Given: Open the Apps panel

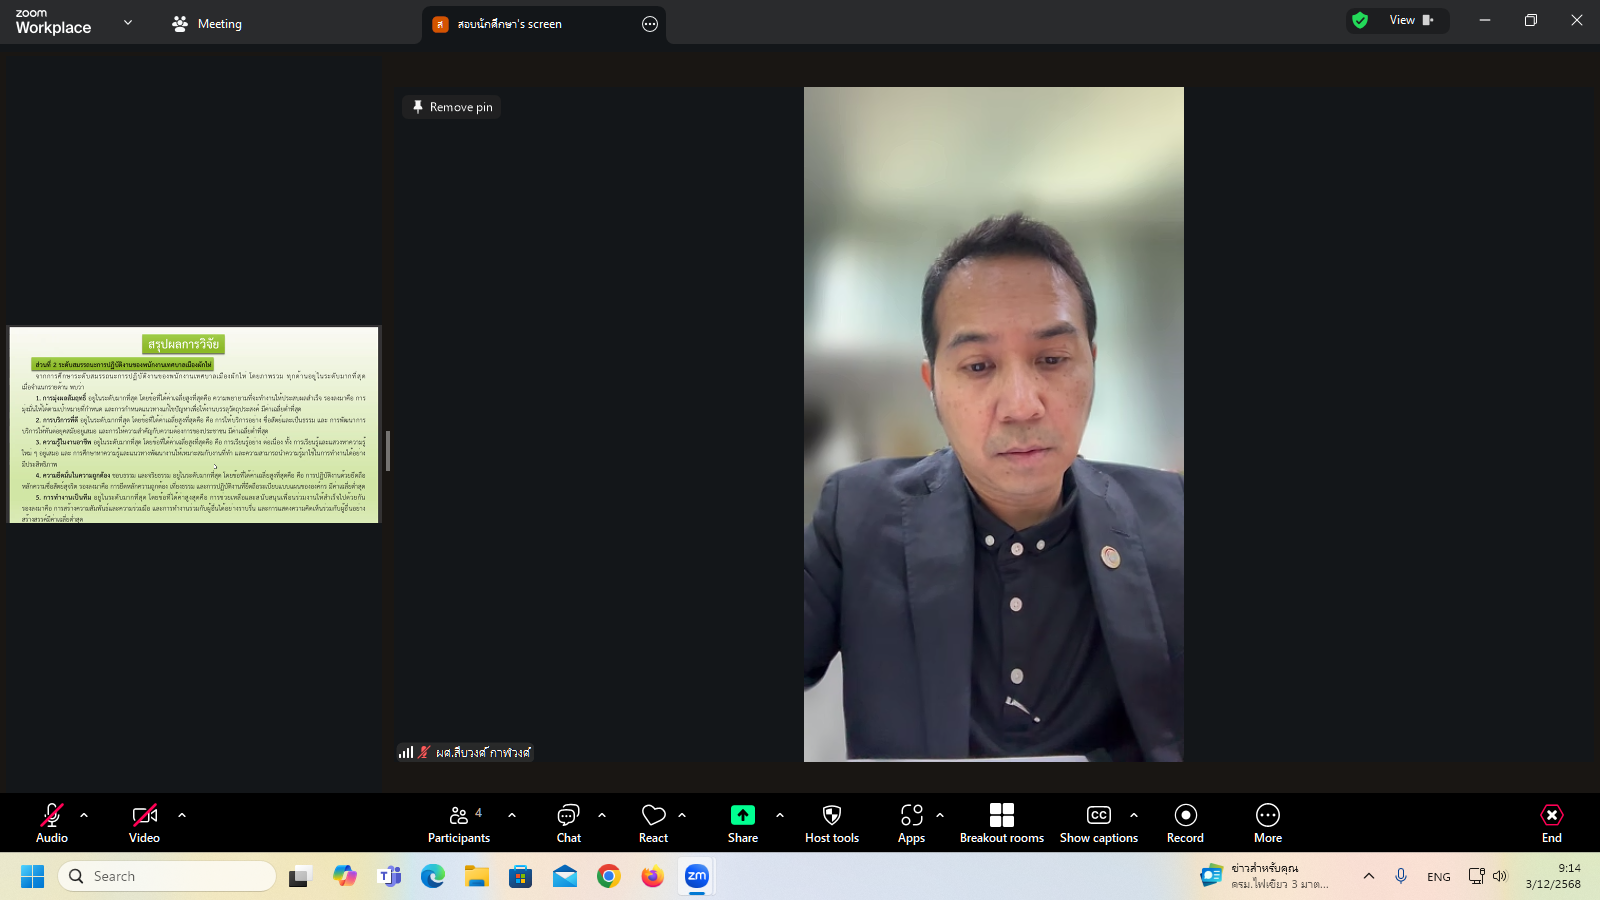Looking at the screenshot, I should click(x=911, y=822).
